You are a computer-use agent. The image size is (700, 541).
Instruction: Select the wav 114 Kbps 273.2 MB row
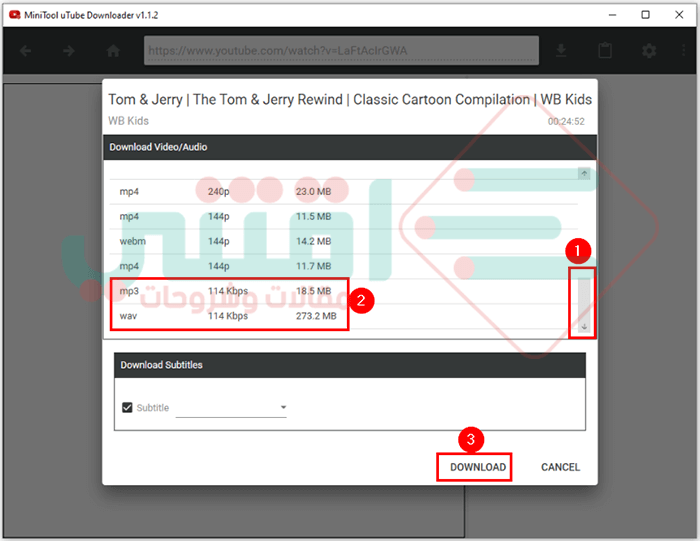point(344,316)
